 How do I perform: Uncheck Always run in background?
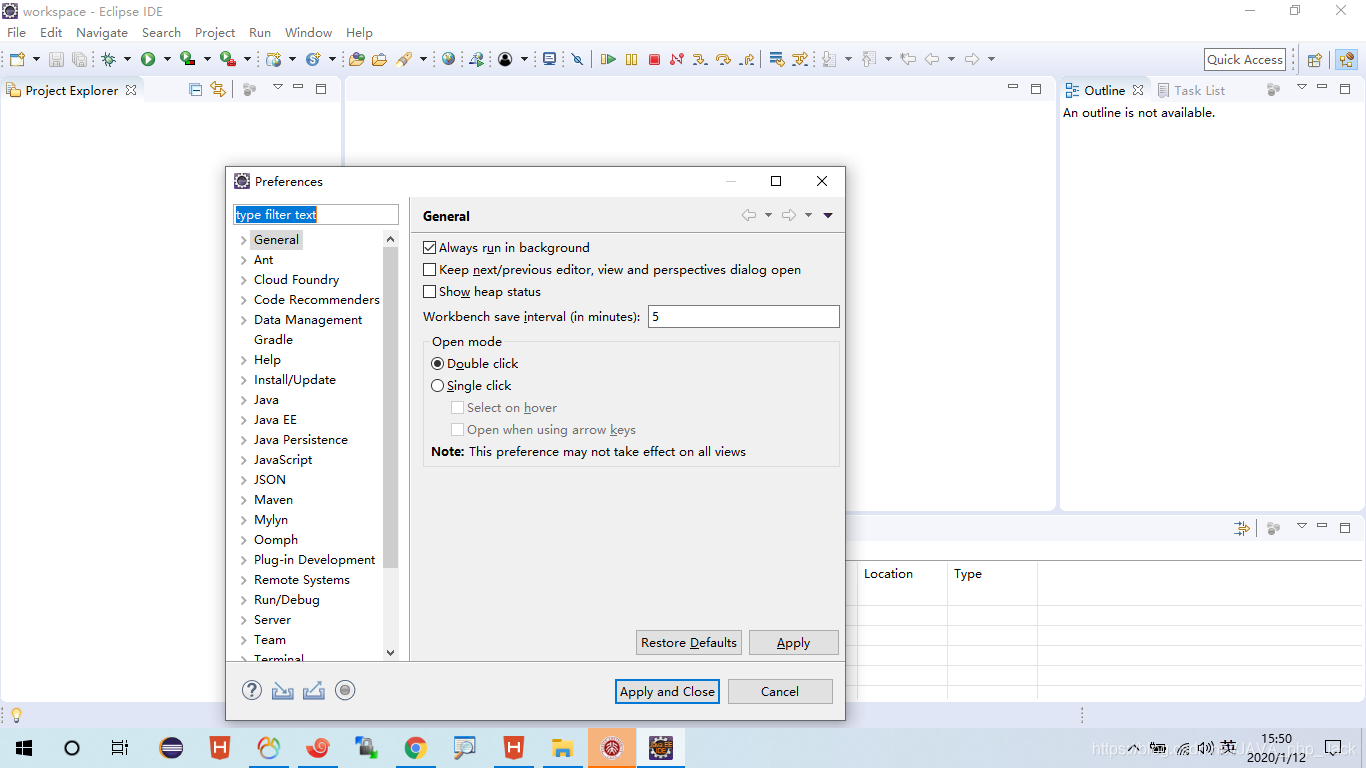coord(430,247)
